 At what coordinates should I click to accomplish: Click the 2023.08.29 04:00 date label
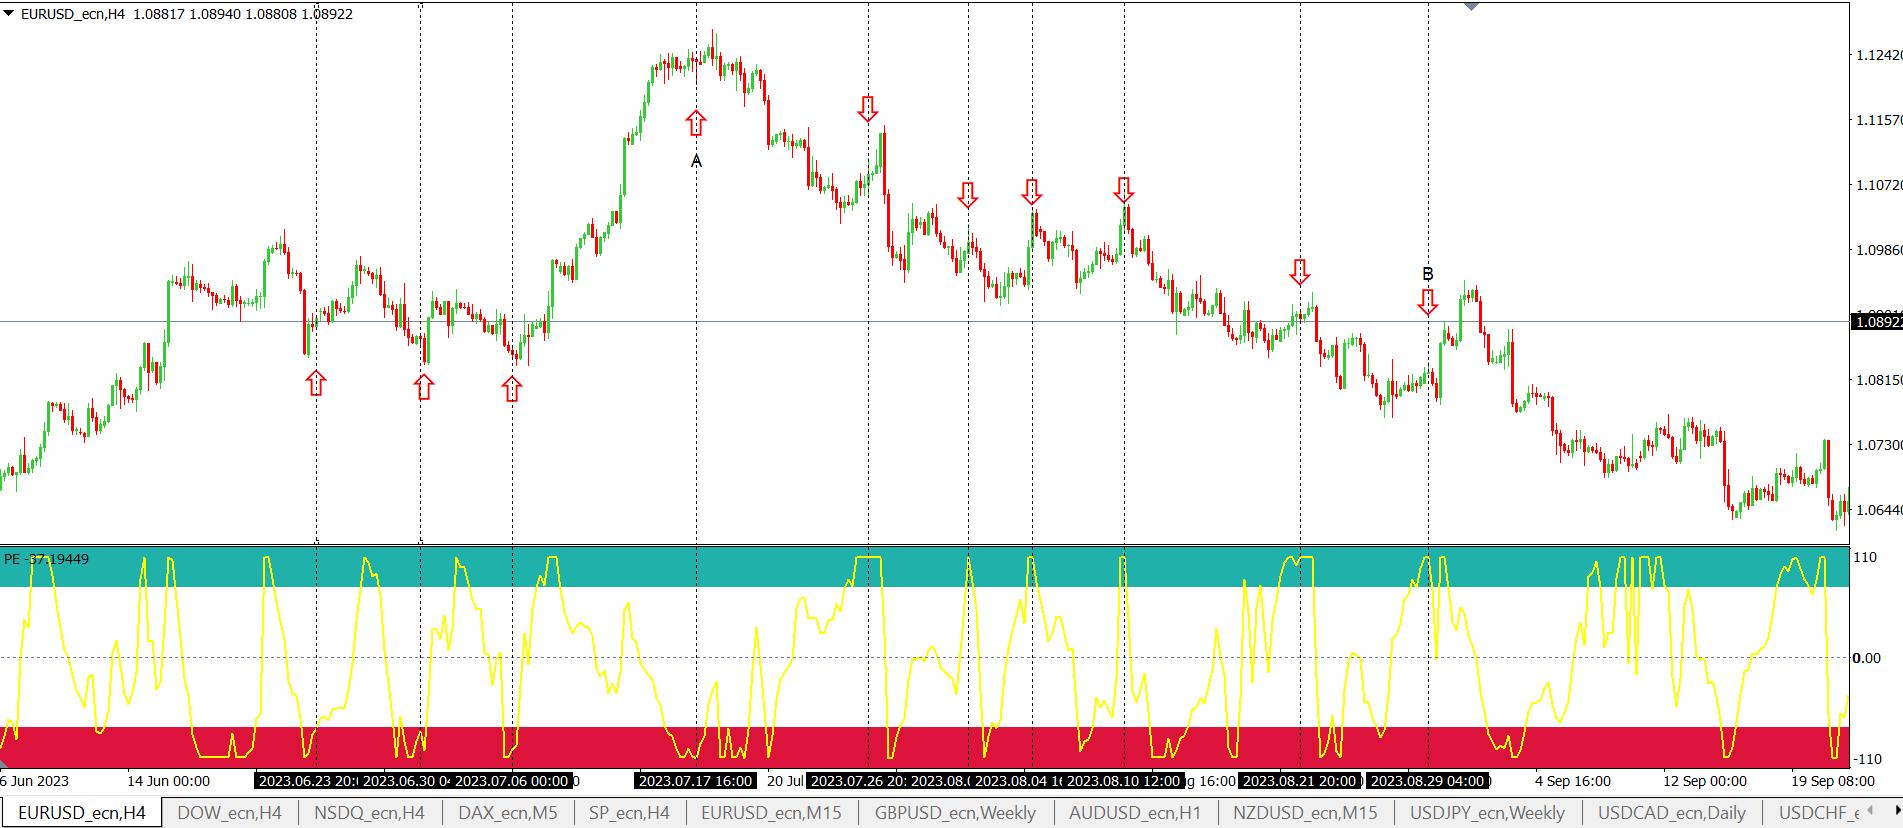pos(1428,781)
